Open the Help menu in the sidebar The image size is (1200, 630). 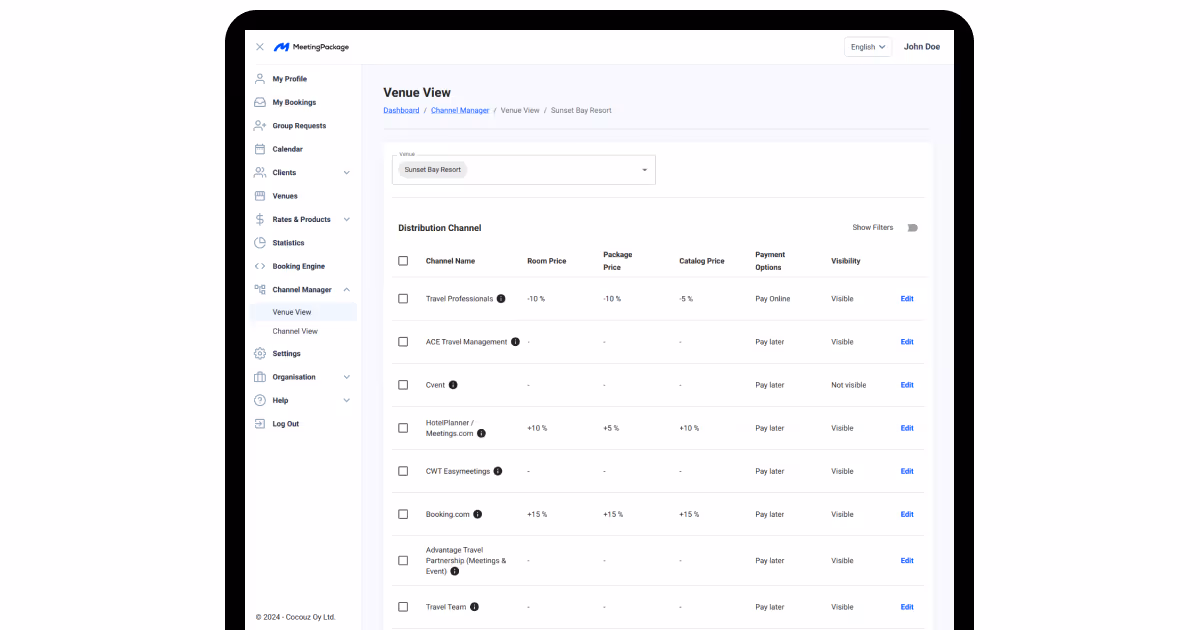[x=278, y=400]
